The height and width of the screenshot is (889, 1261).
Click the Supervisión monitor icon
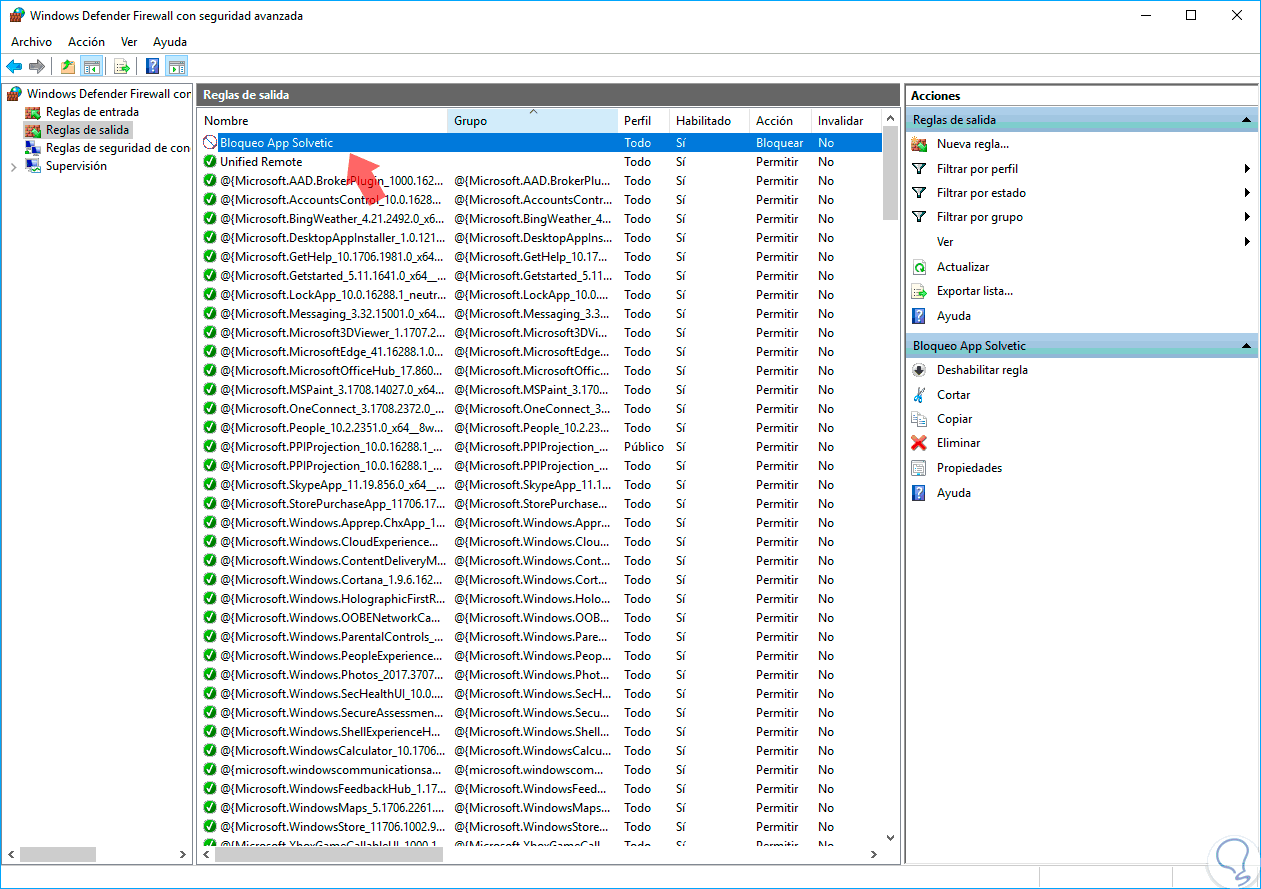(x=34, y=166)
